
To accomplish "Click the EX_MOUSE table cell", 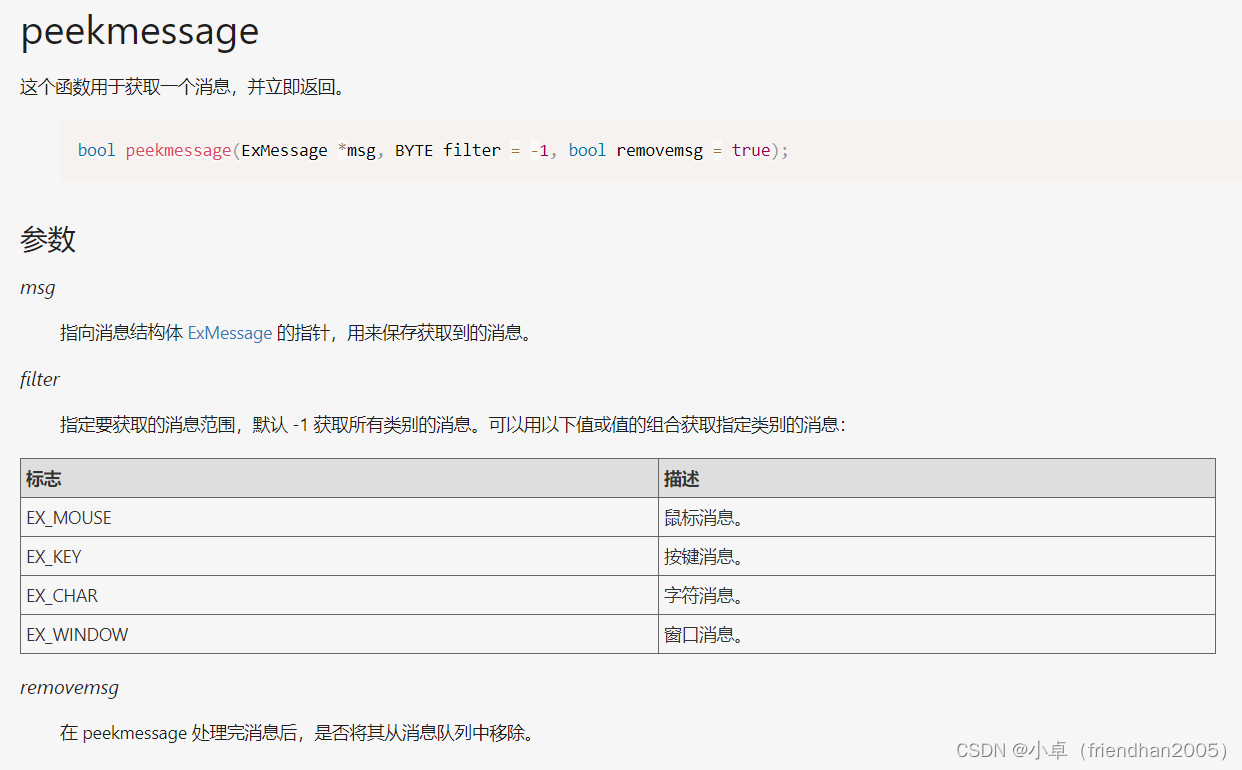I will pos(69,517).
